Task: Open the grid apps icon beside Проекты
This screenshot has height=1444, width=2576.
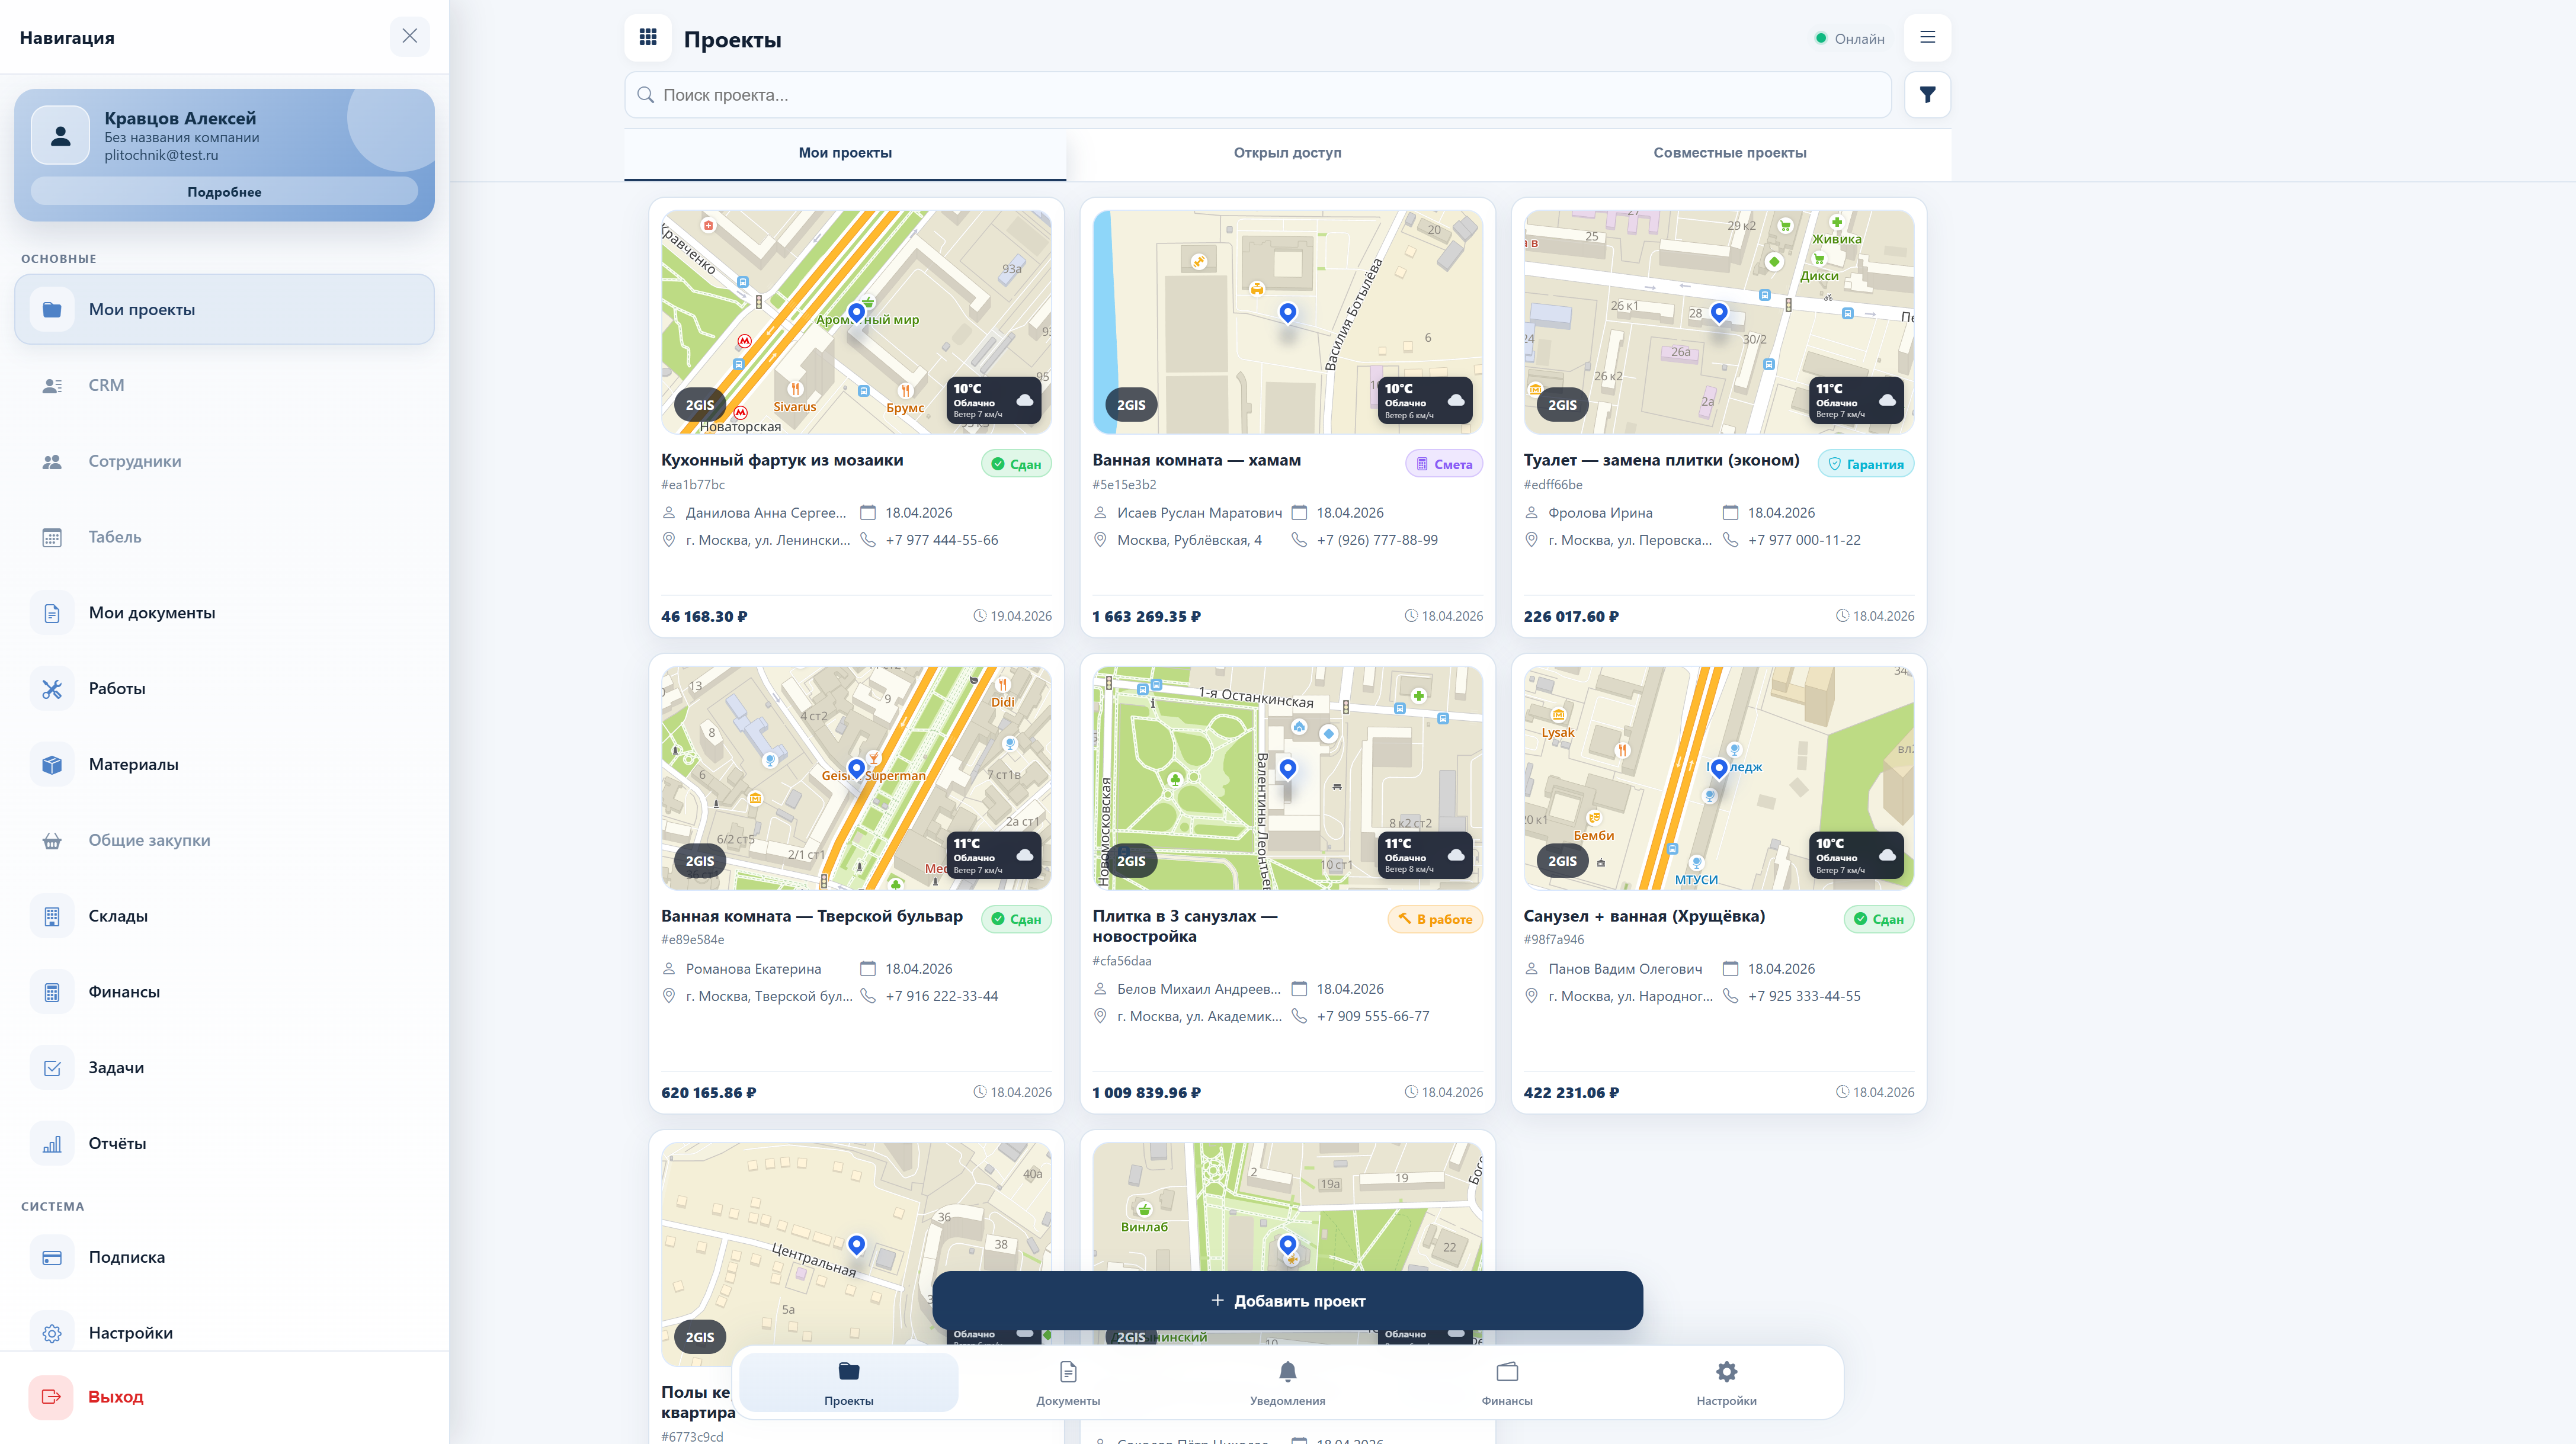Action: pyautogui.click(x=648, y=38)
